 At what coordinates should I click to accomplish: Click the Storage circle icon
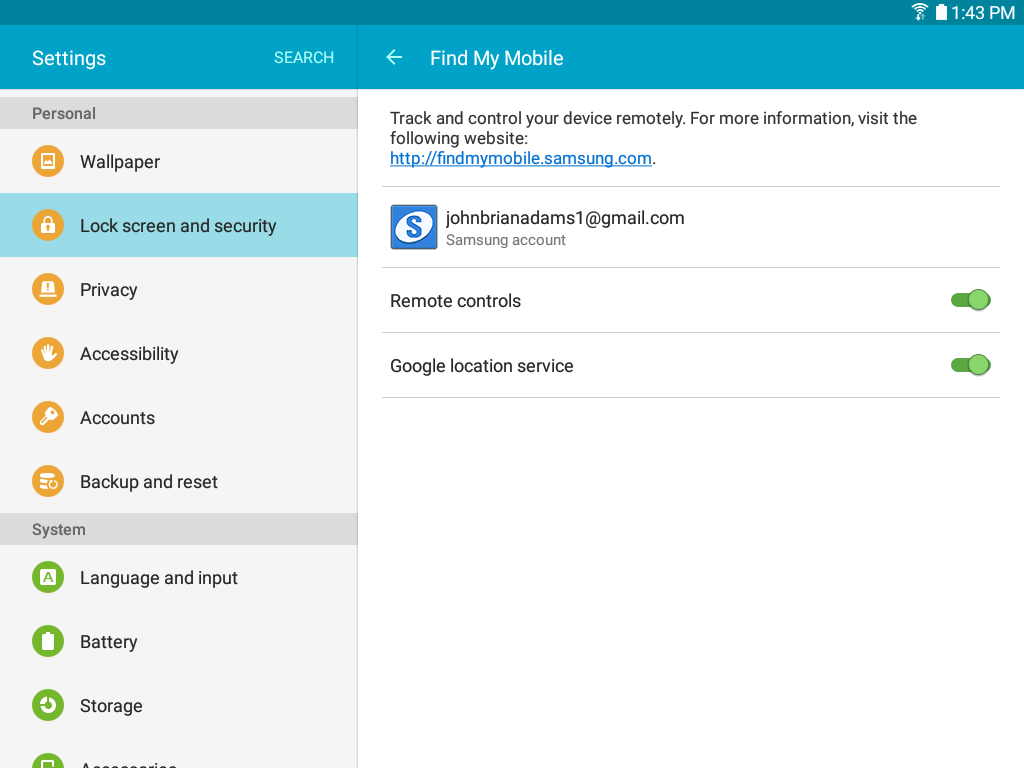(x=48, y=705)
